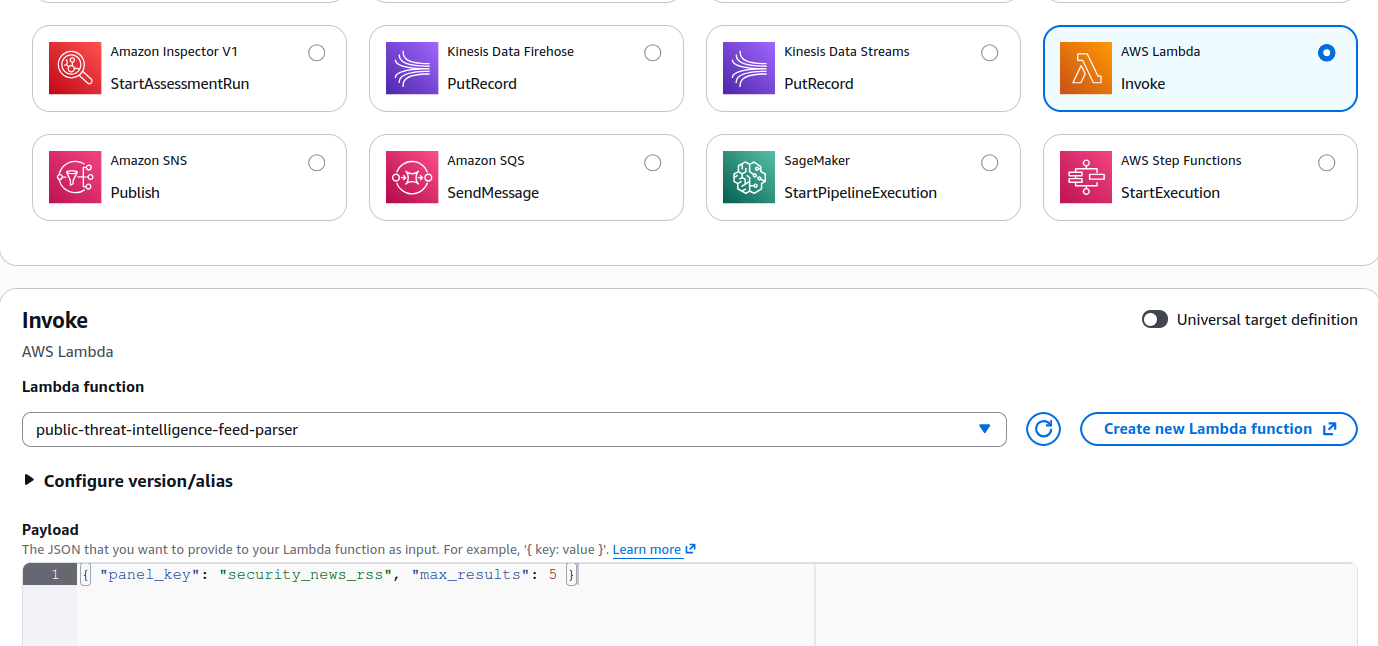The height and width of the screenshot is (646, 1378).
Task: Select Amazon SNS Publish radio button
Action: pyautogui.click(x=316, y=162)
